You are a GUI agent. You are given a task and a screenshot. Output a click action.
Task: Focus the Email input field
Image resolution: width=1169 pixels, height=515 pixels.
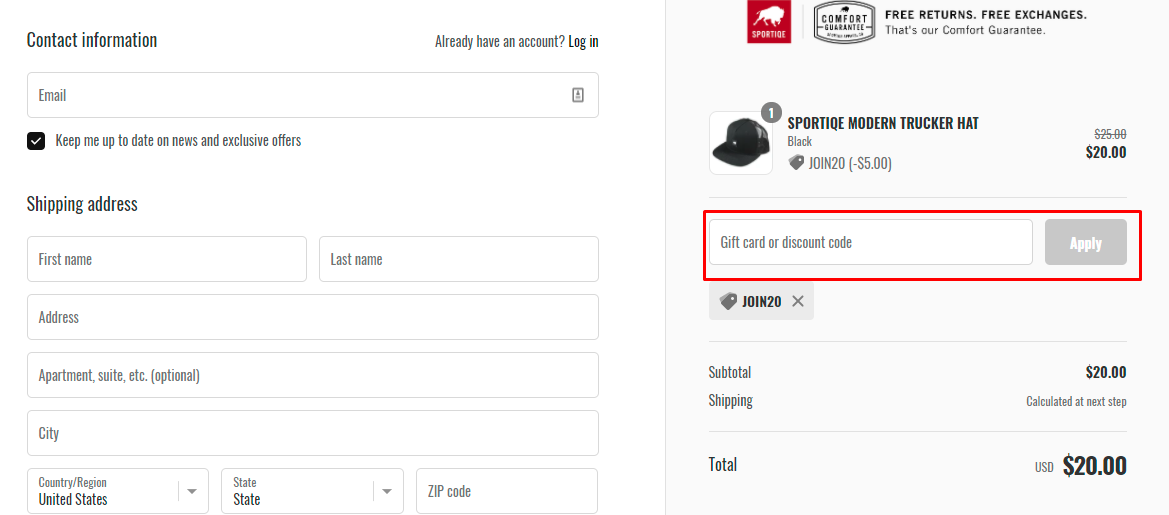[x=312, y=95]
